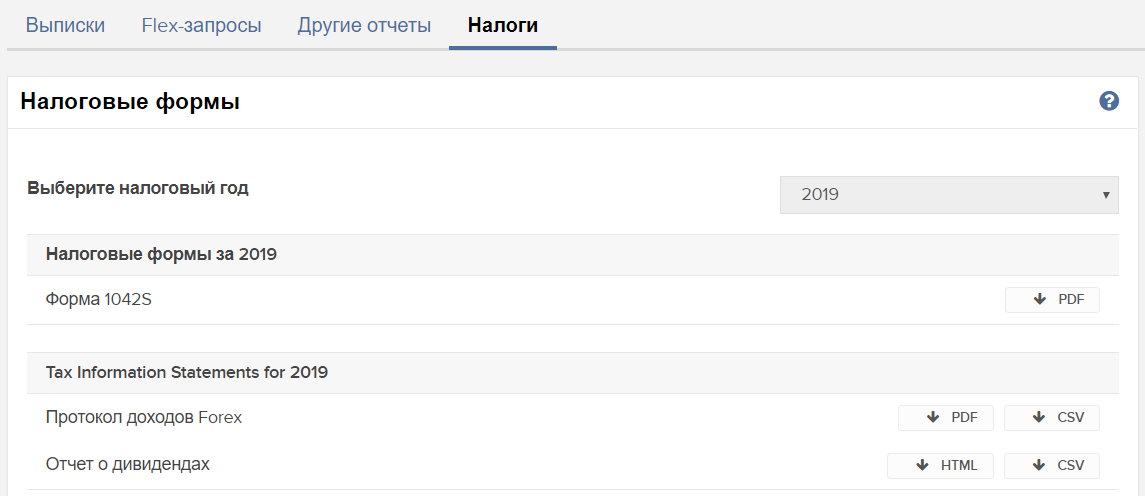1145x496 pixels.
Task: Download Отчет о дивидендах as CSV
Action: coord(1052,465)
